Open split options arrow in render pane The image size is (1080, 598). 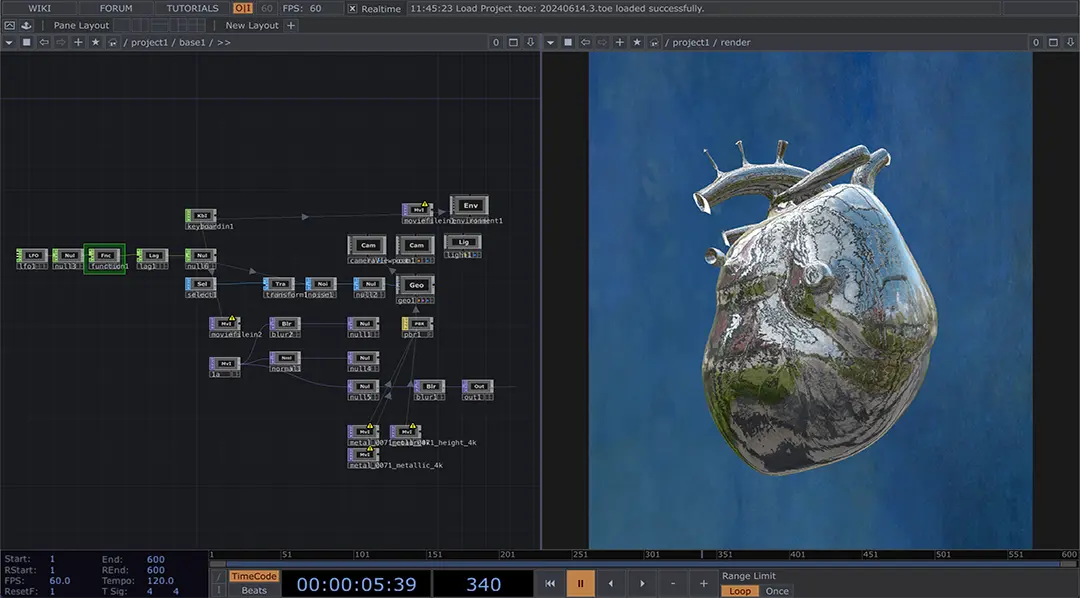pyautogui.click(x=1070, y=42)
